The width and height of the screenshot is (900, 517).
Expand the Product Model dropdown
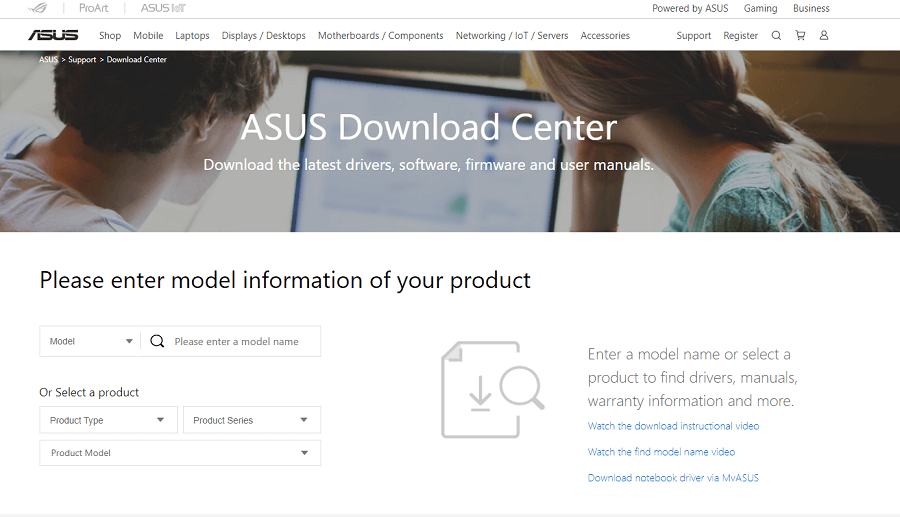click(180, 453)
